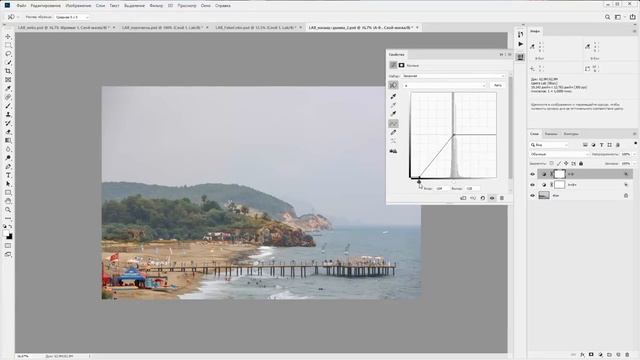The height and width of the screenshot is (360, 640).
Task: Delete the Curves adjustment layer via trash
Action: [x=502, y=198]
